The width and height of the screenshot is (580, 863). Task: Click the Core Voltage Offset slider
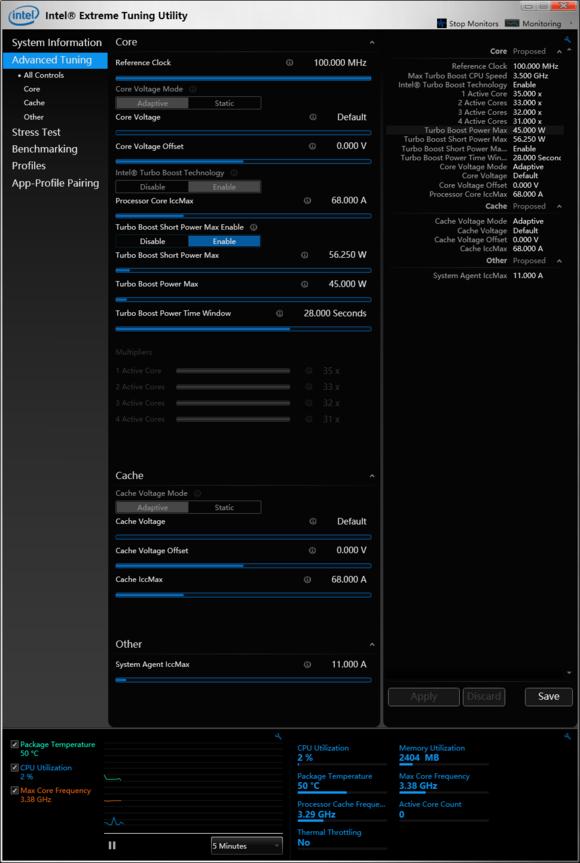pos(243,162)
